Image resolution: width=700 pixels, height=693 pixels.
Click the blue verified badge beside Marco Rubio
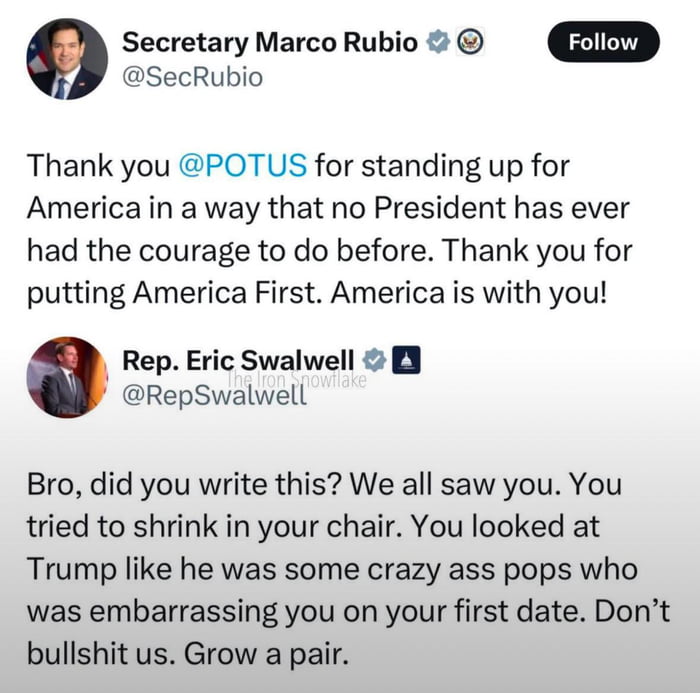point(436,42)
